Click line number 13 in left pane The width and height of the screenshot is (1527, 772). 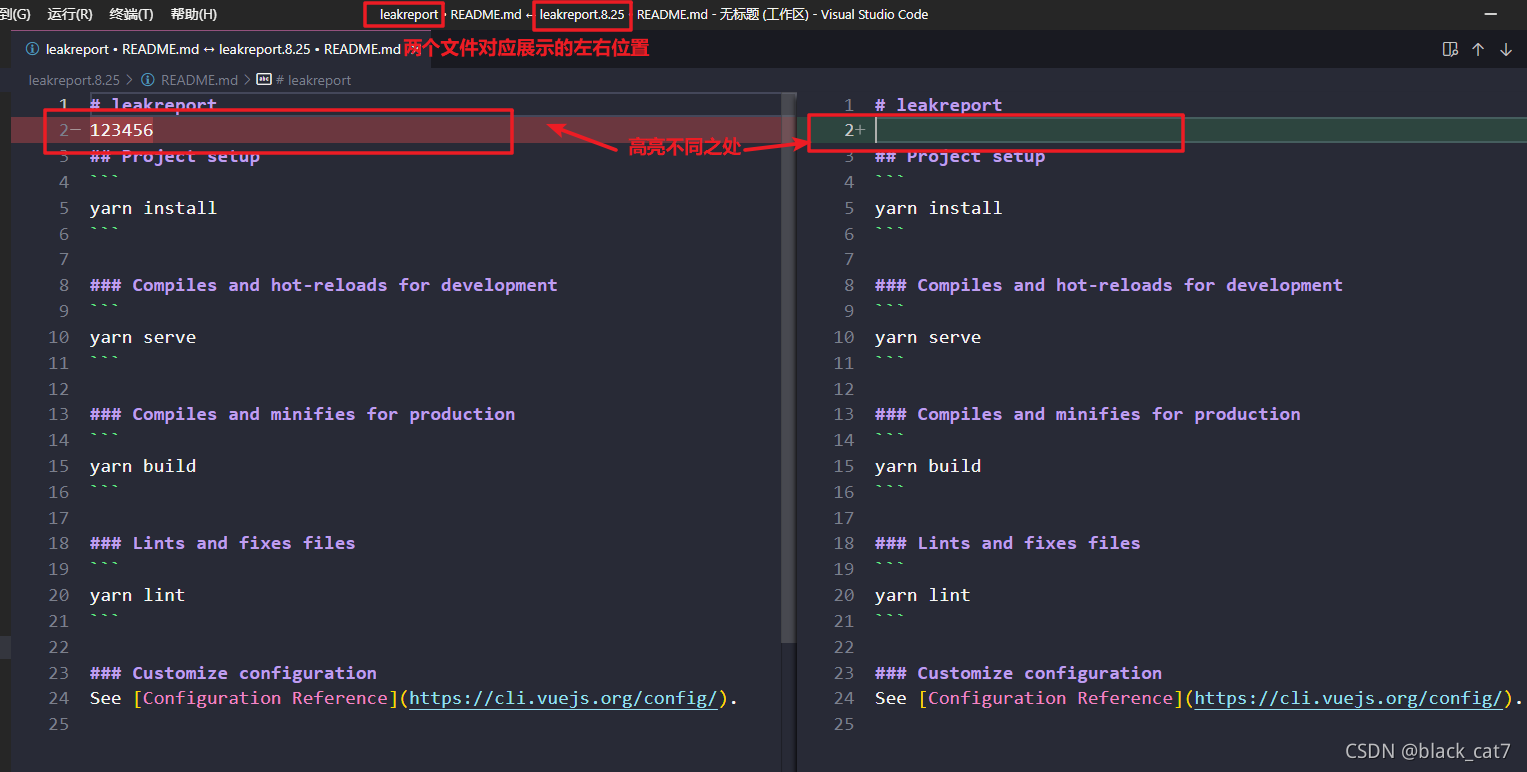(x=58, y=414)
